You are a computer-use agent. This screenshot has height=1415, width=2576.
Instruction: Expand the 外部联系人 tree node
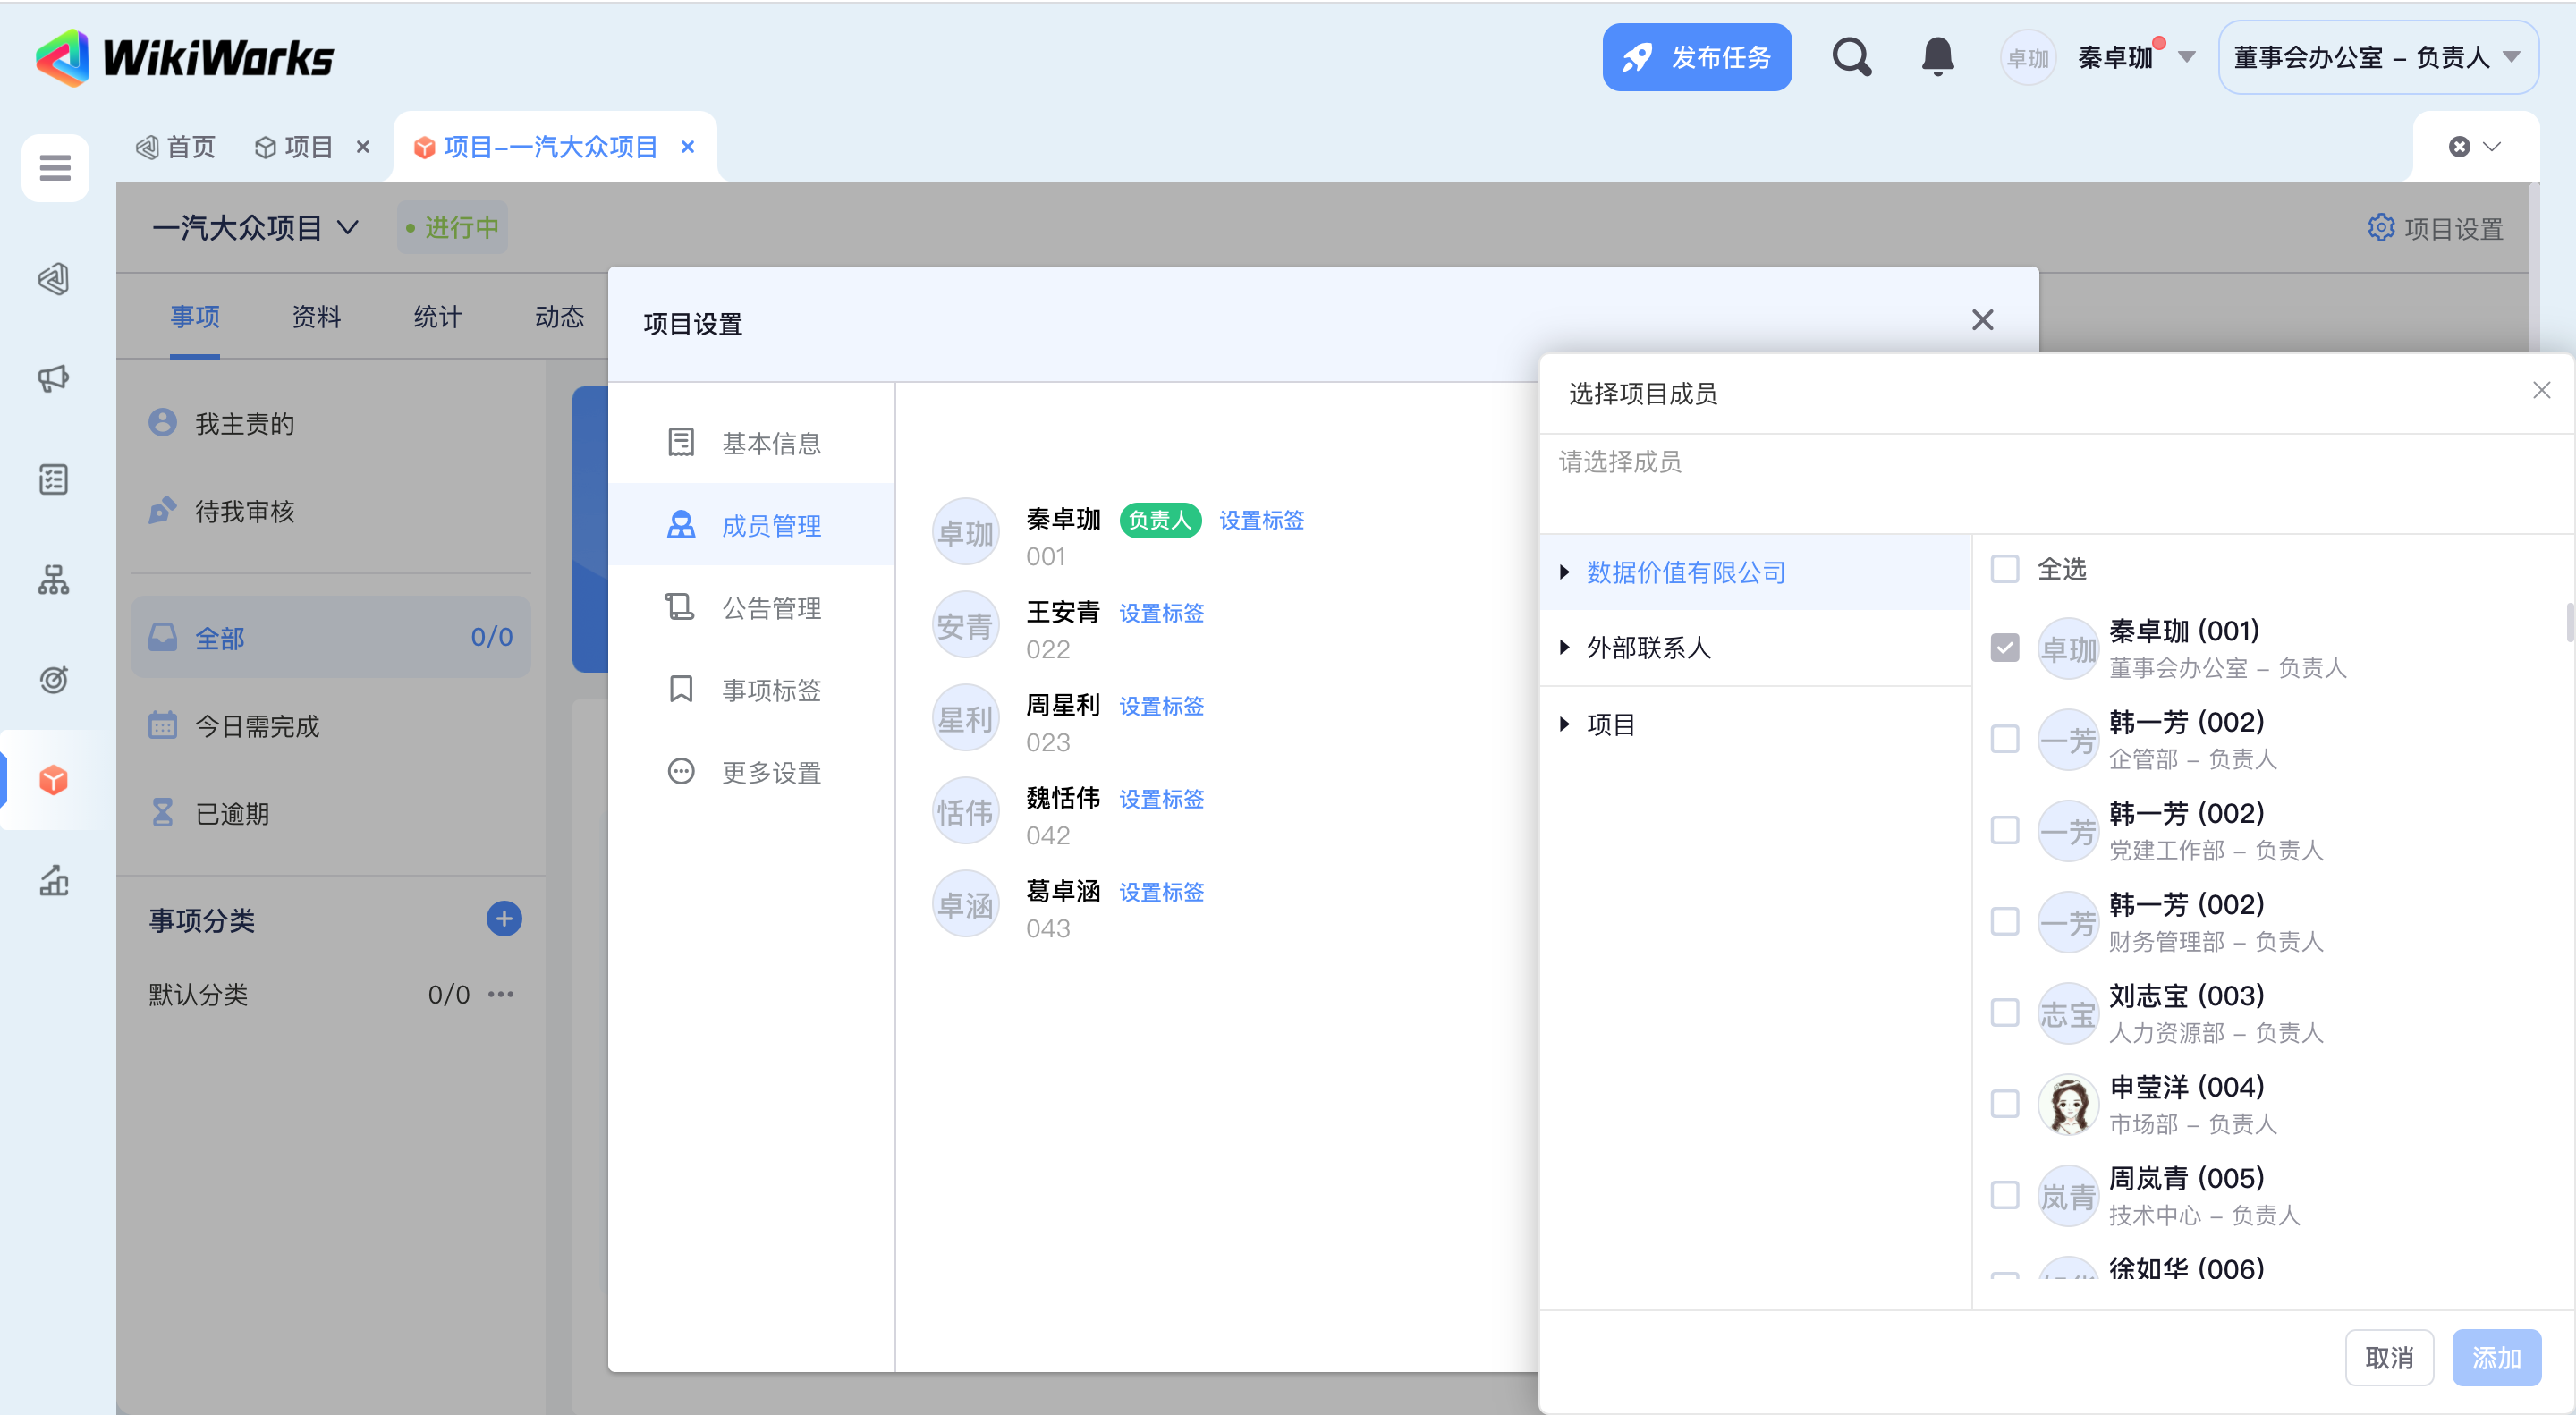point(1565,647)
